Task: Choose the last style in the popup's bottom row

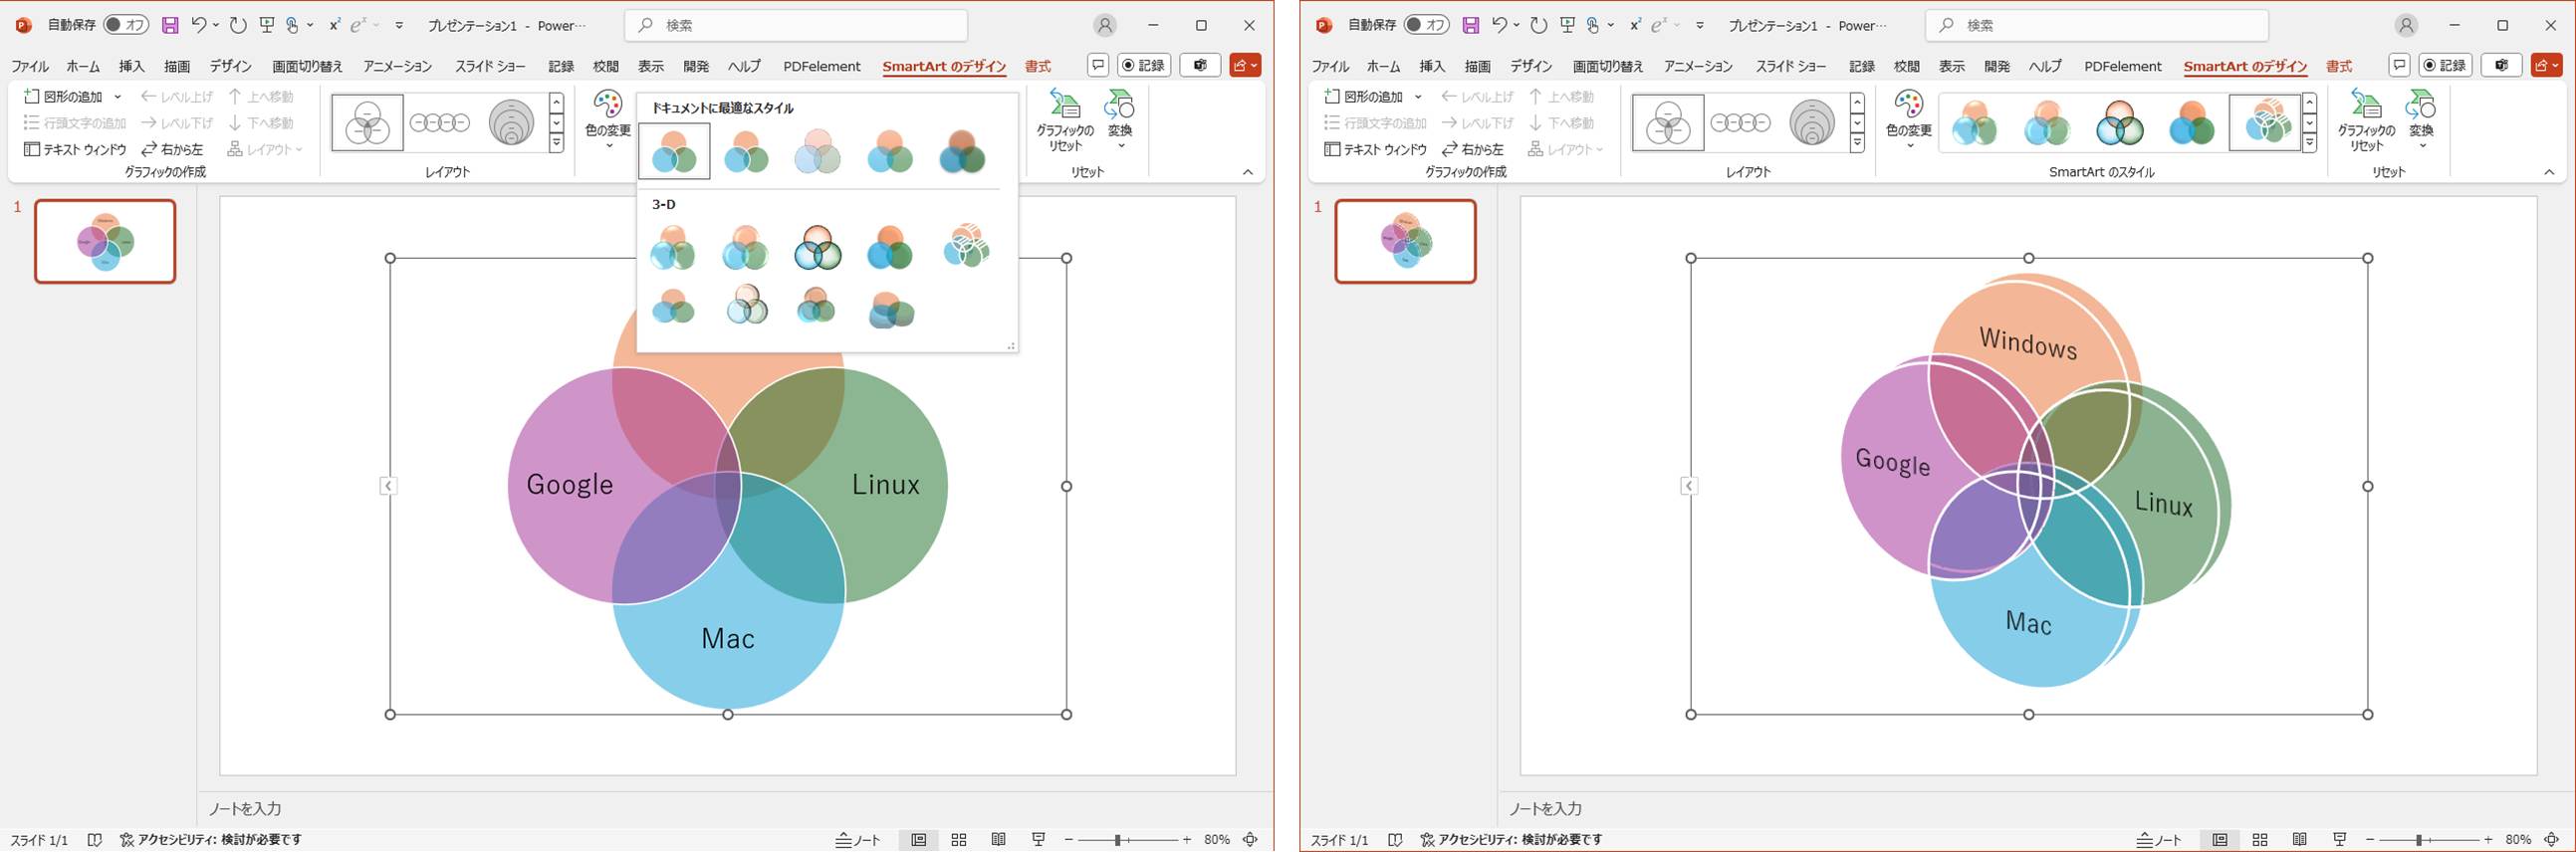Action: [889, 309]
